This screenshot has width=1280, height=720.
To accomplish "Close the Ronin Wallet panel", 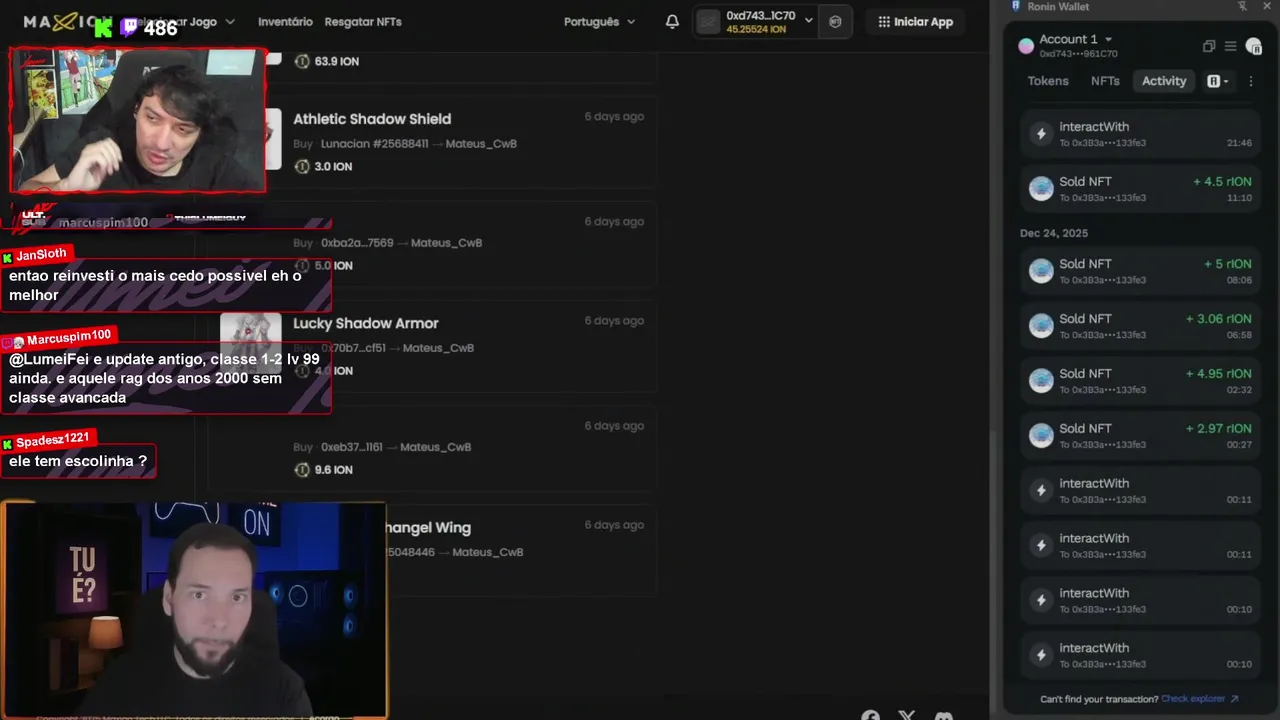I will [1269, 6].
